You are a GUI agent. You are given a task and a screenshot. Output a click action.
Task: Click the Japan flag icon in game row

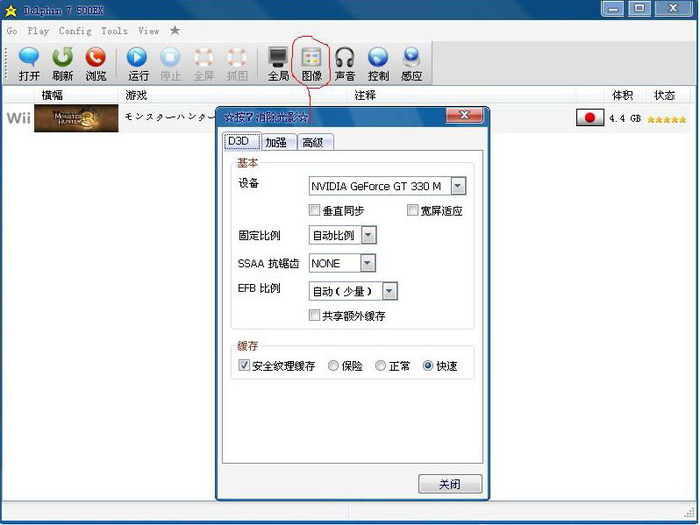point(590,118)
